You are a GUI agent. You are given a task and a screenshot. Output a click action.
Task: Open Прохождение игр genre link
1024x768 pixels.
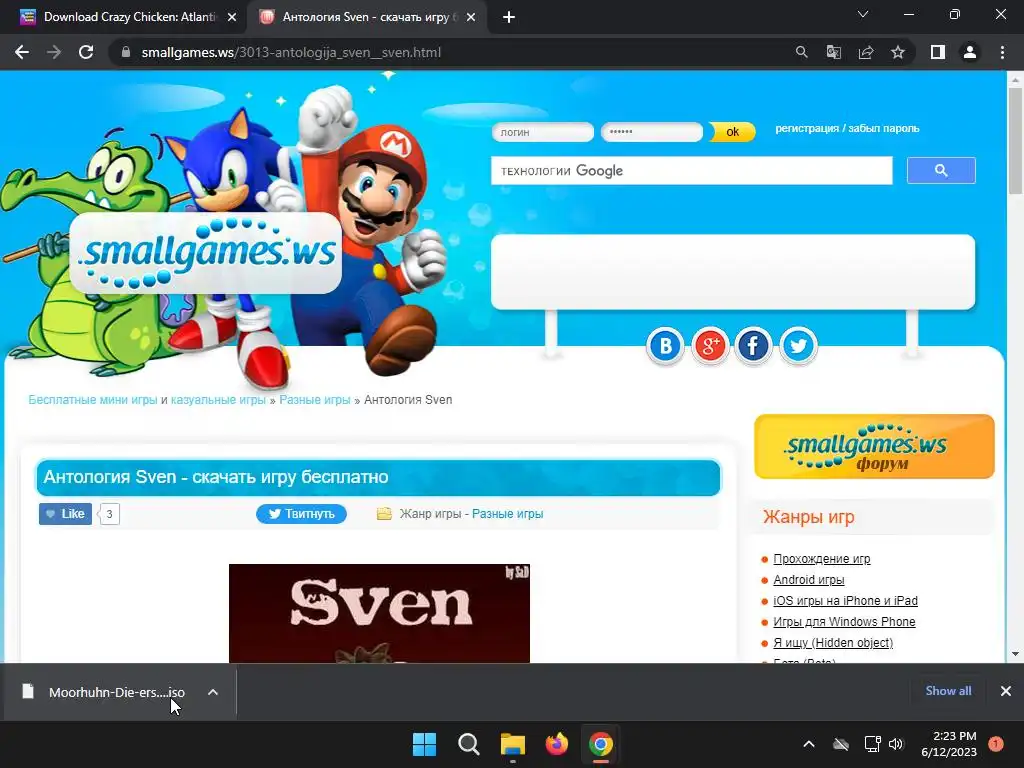[x=822, y=559]
